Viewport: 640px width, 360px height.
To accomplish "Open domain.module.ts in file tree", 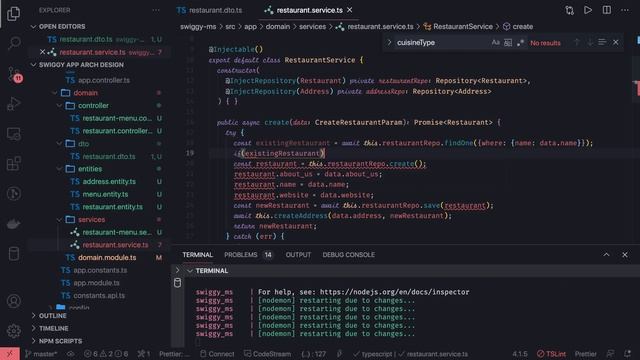I will click(107, 258).
